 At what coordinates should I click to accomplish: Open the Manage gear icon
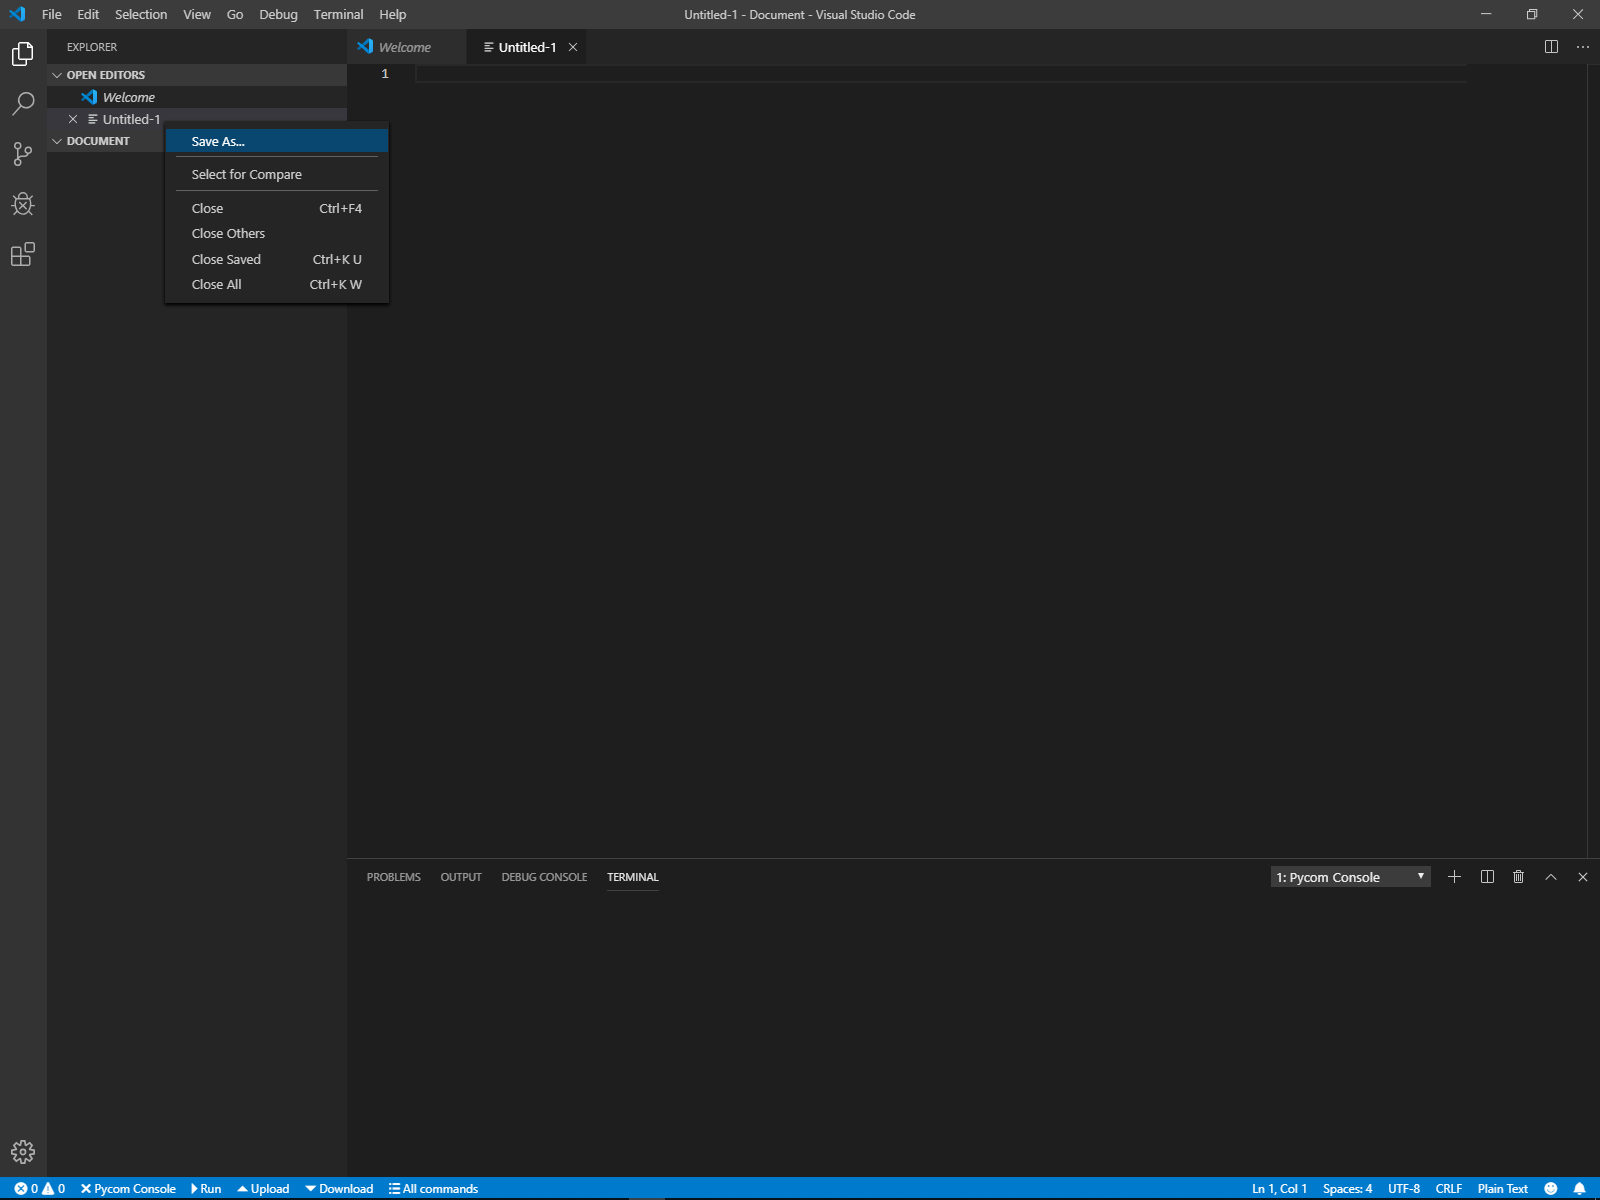pyautogui.click(x=23, y=1152)
